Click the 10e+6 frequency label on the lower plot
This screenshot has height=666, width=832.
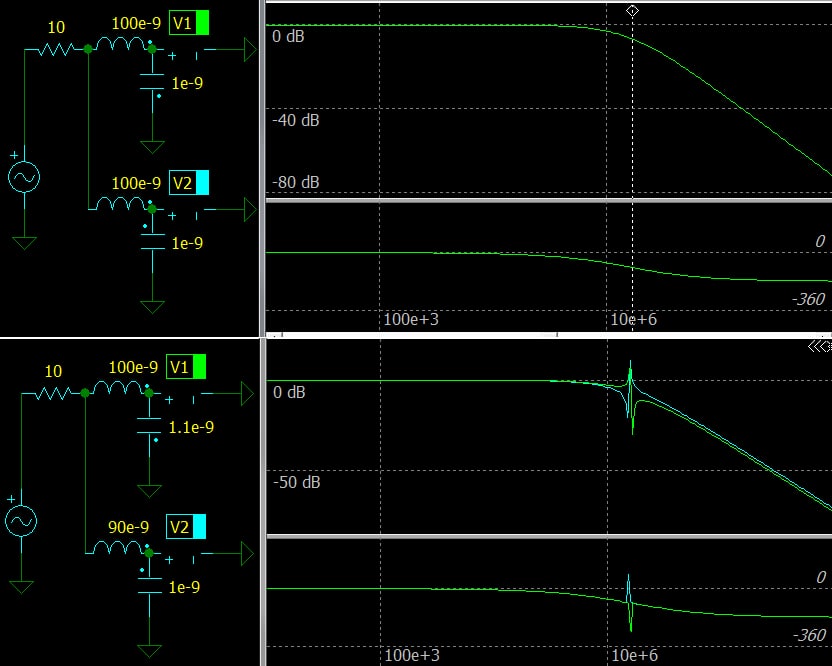pyautogui.click(x=635, y=655)
